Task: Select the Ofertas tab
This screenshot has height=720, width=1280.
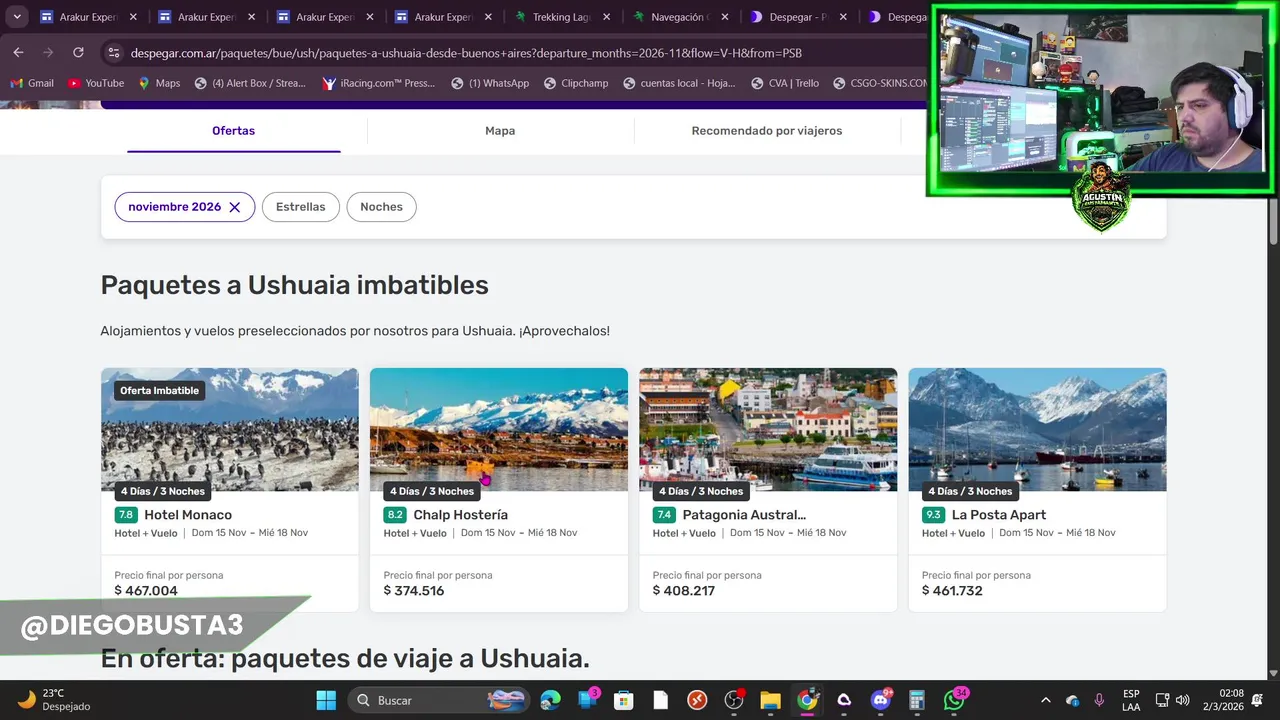Action: (x=233, y=131)
